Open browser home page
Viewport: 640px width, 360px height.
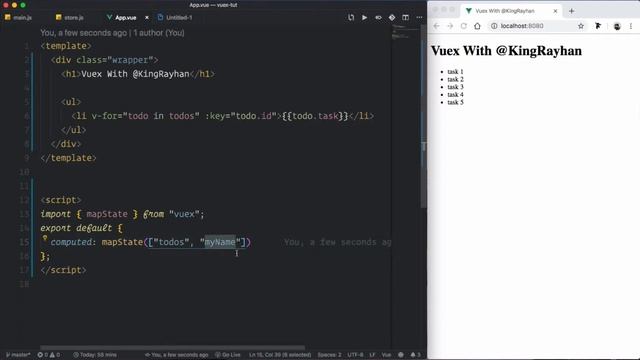(x=477, y=26)
